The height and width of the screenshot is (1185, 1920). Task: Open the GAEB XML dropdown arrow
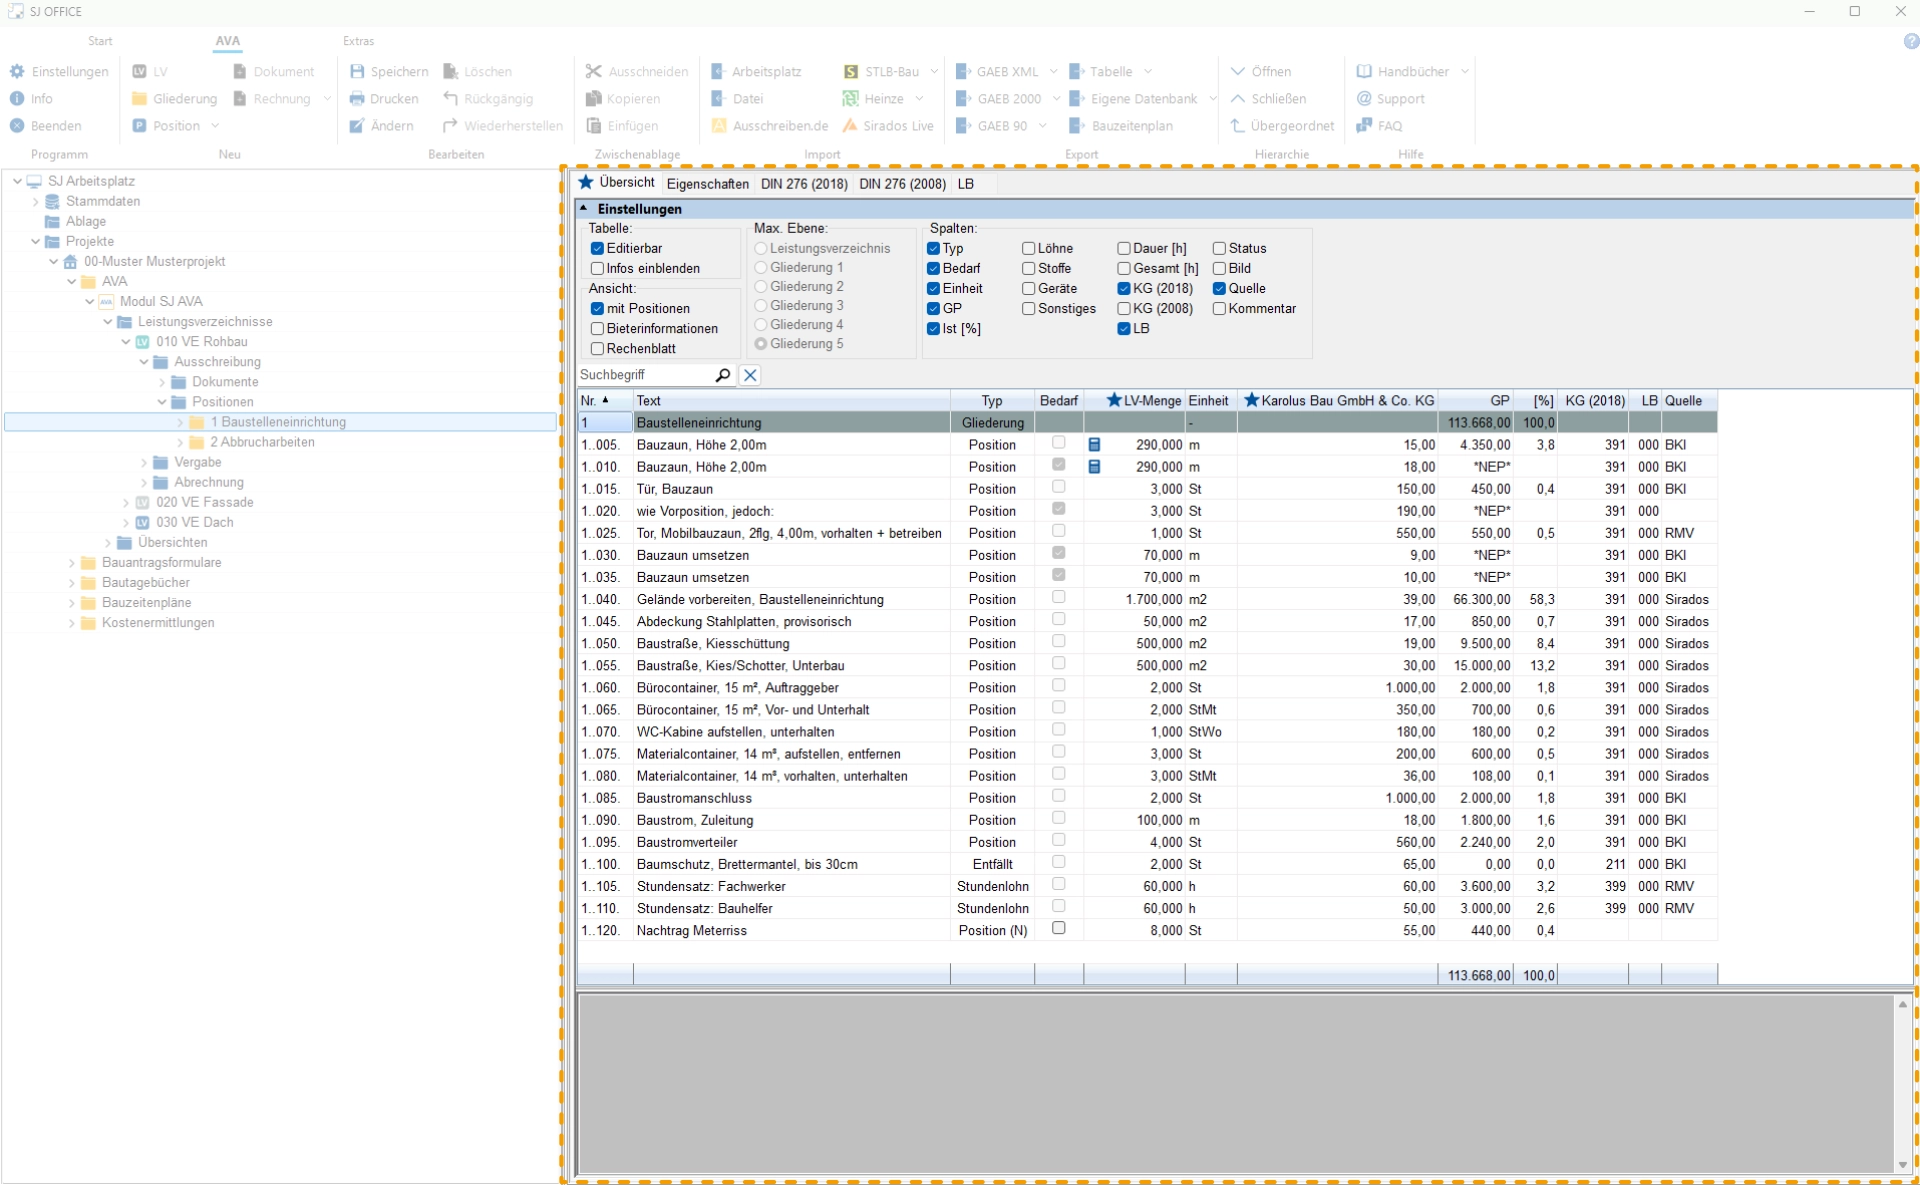click(1053, 72)
